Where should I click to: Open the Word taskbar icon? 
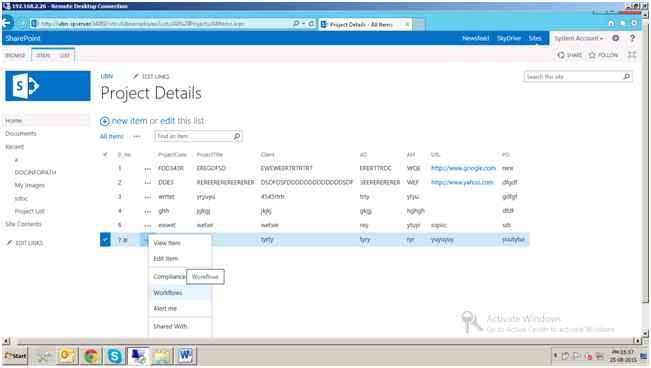click(185, 356)
